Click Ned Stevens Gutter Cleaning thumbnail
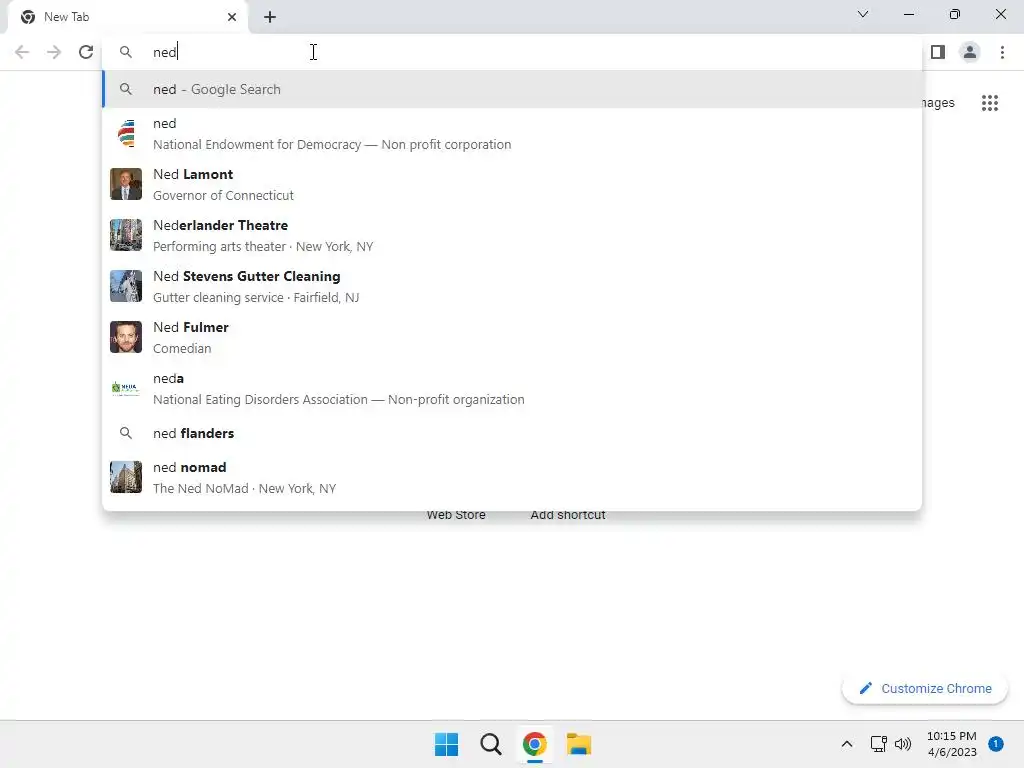This screenshot has height=768, width=1024. (126, 286)
